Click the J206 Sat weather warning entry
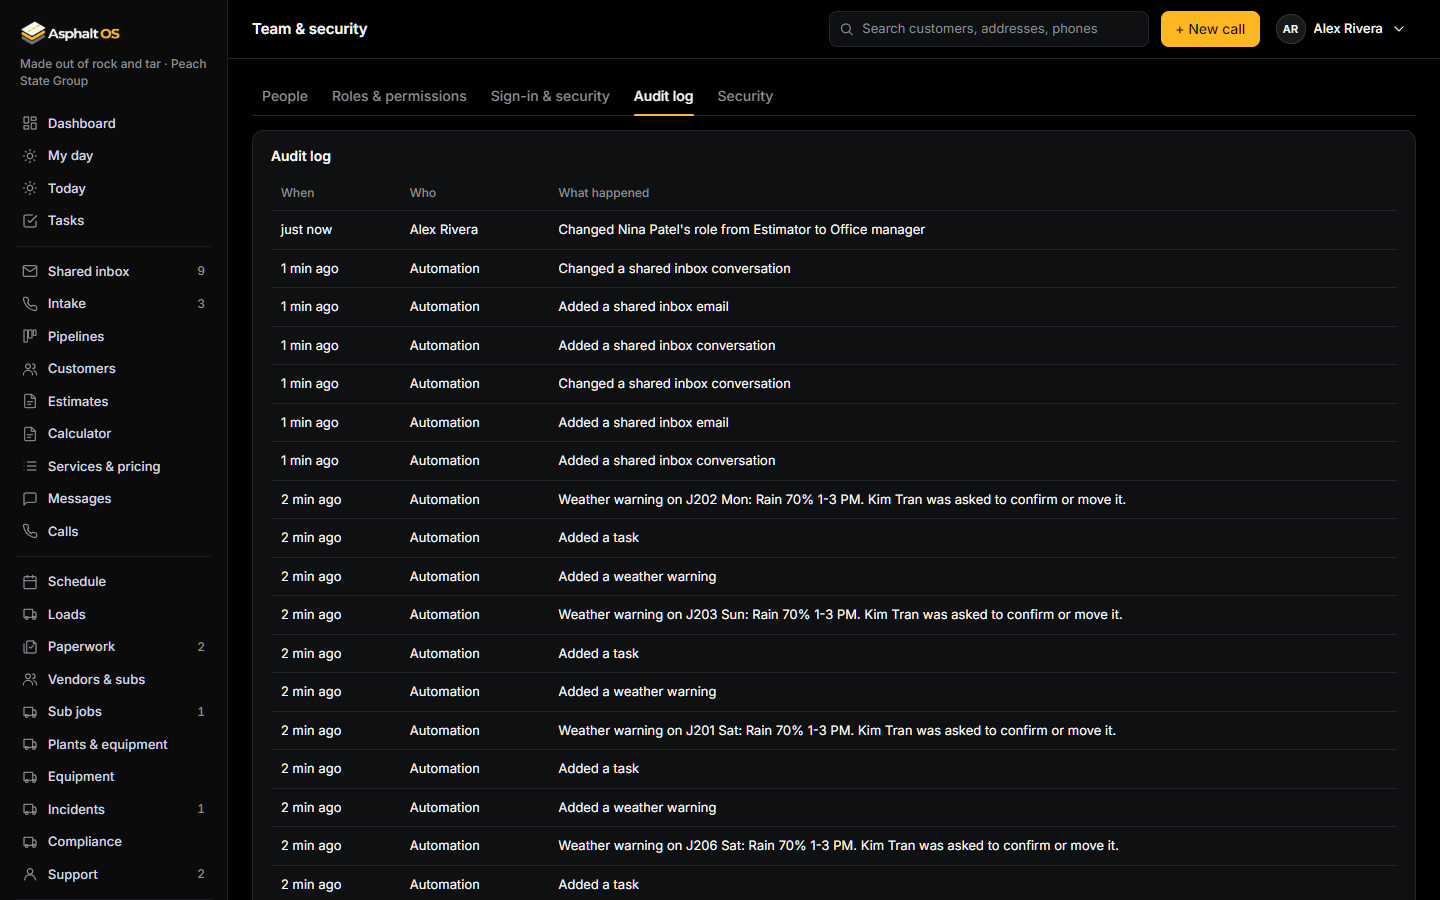The width and height of the screenshot is (1440, 900). click(x=834, y=846)
